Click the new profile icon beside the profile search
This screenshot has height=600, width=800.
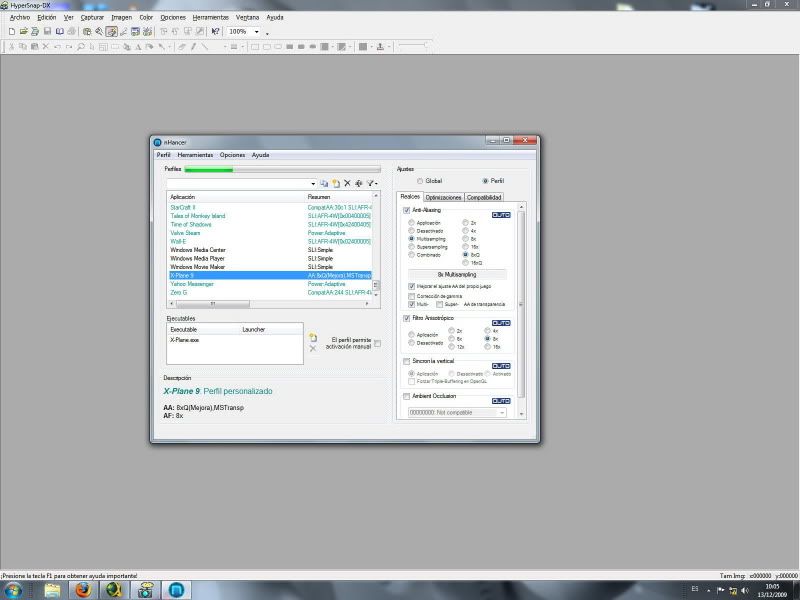pyautogui.click(x=336, y=183)
